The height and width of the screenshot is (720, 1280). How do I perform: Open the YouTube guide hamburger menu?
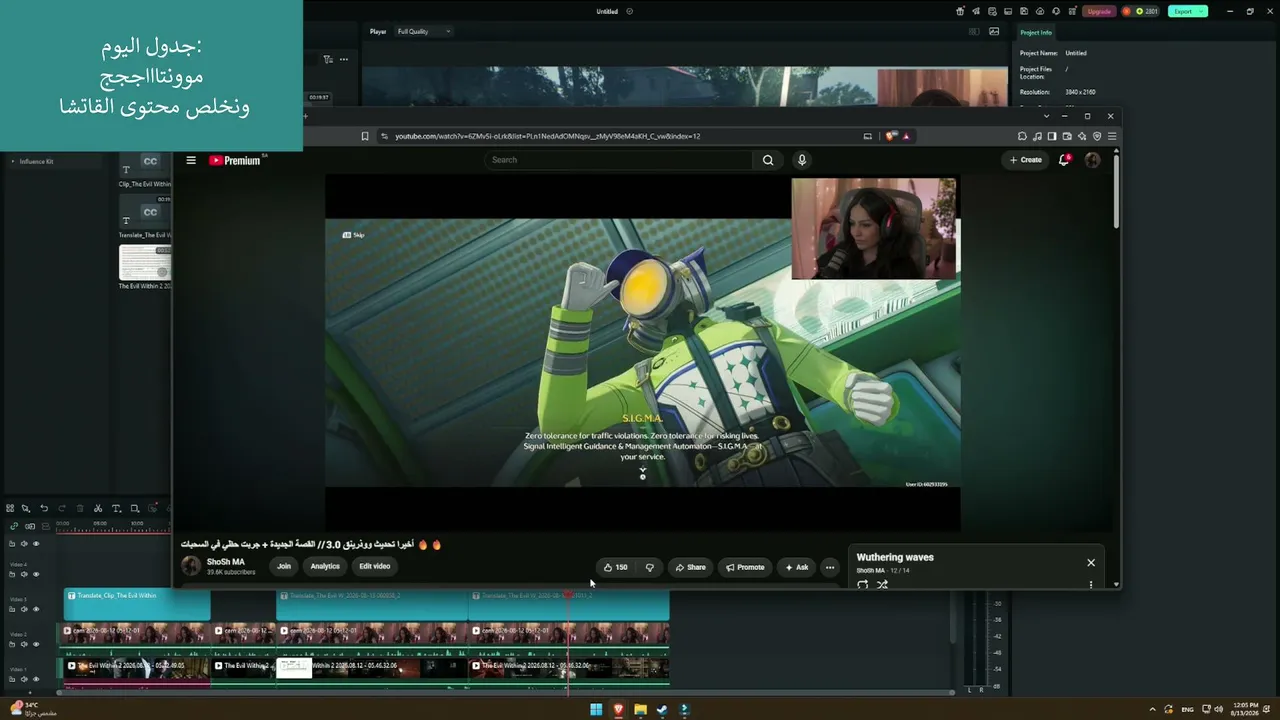pyautogui.click(x=191, y=160)
